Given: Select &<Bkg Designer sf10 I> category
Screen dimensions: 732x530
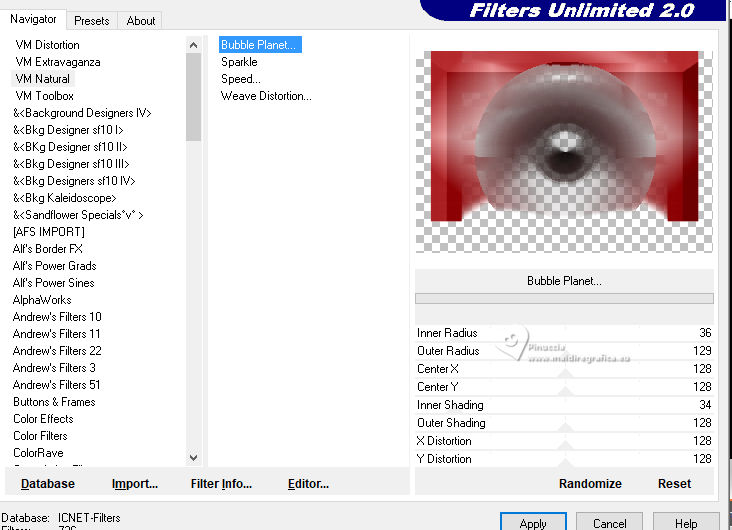Looking at the screenshot, I should [68, 130].
